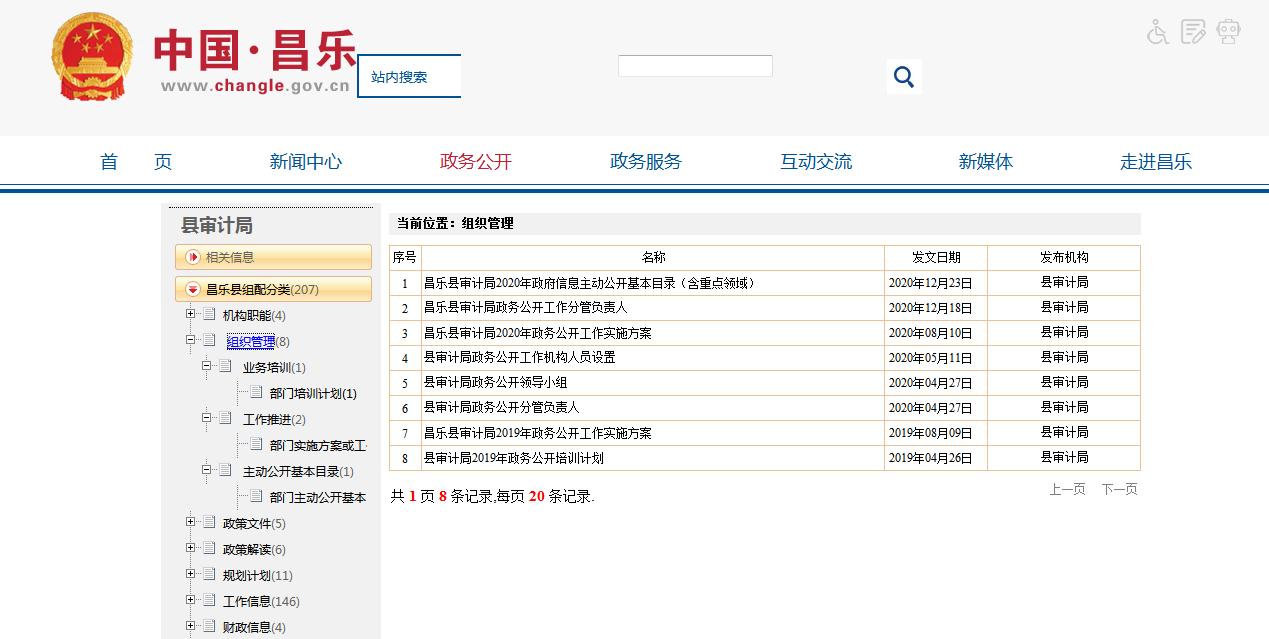The width and height of the screenshot is (1269, 639).
Task: Click the magnifying glass search icon
Action: point(904,77)
